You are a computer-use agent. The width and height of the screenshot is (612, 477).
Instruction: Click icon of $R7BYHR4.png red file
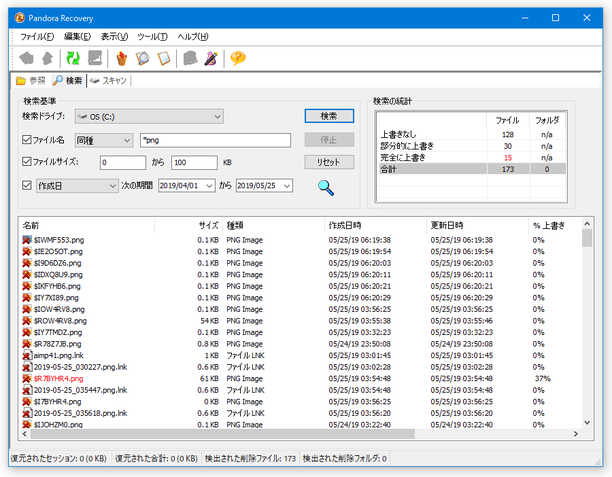pos(27,378)
